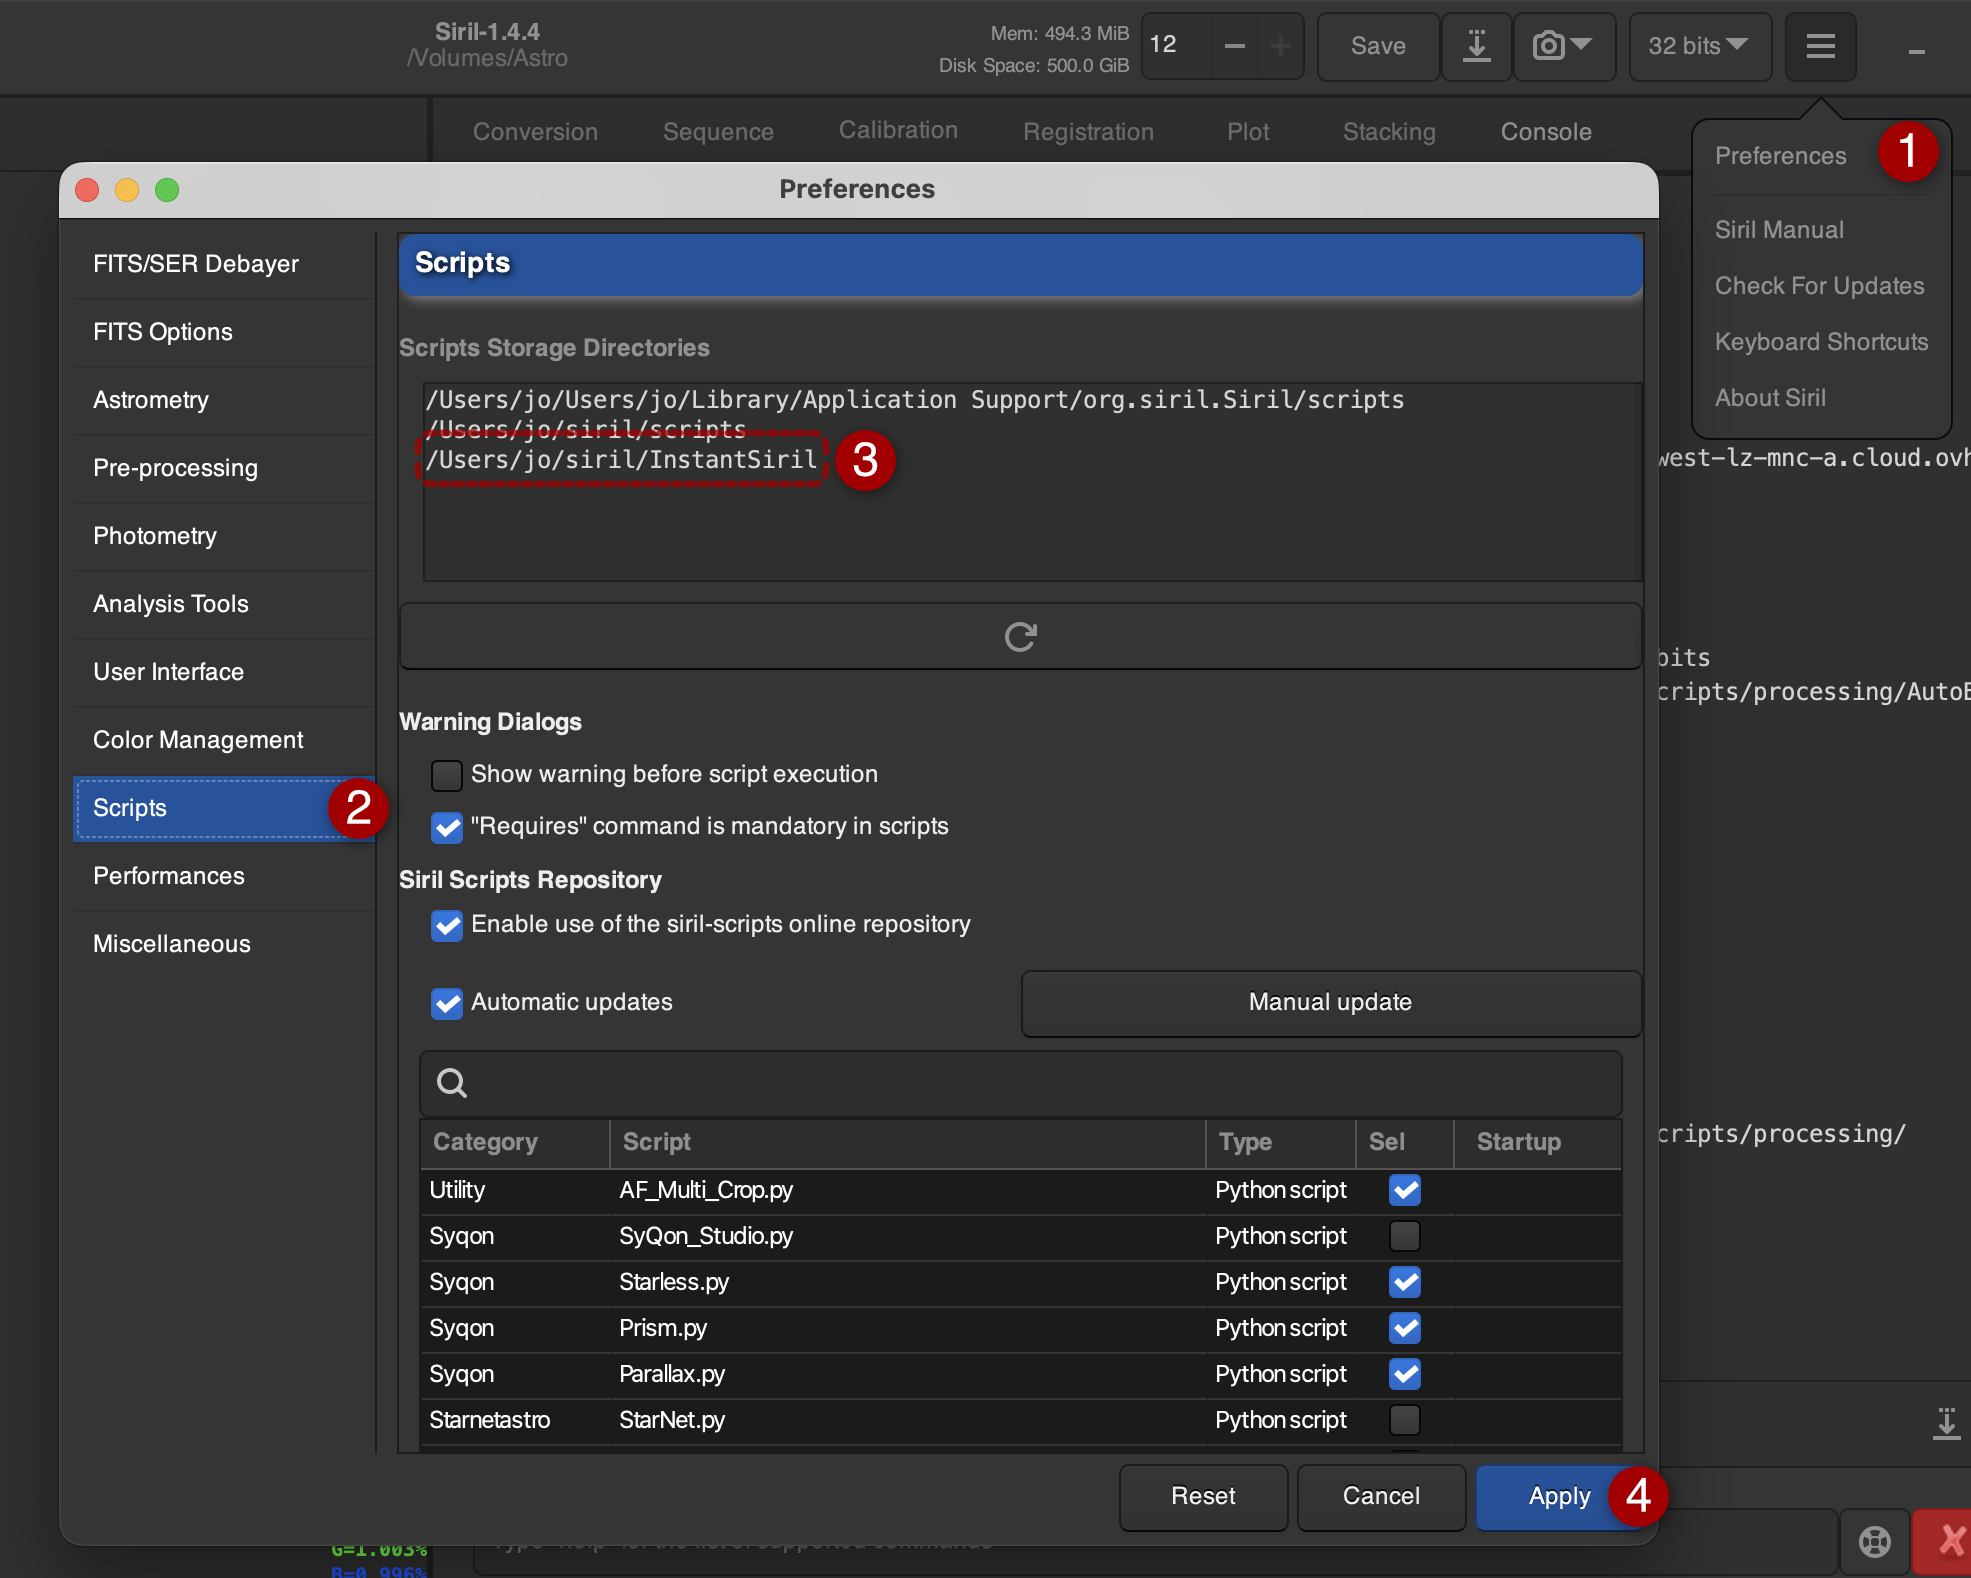Click Apply to save preferences
The width and height of the screenshot is (1971, 1578).
pyautogui.click(x=1559, y=1497)
